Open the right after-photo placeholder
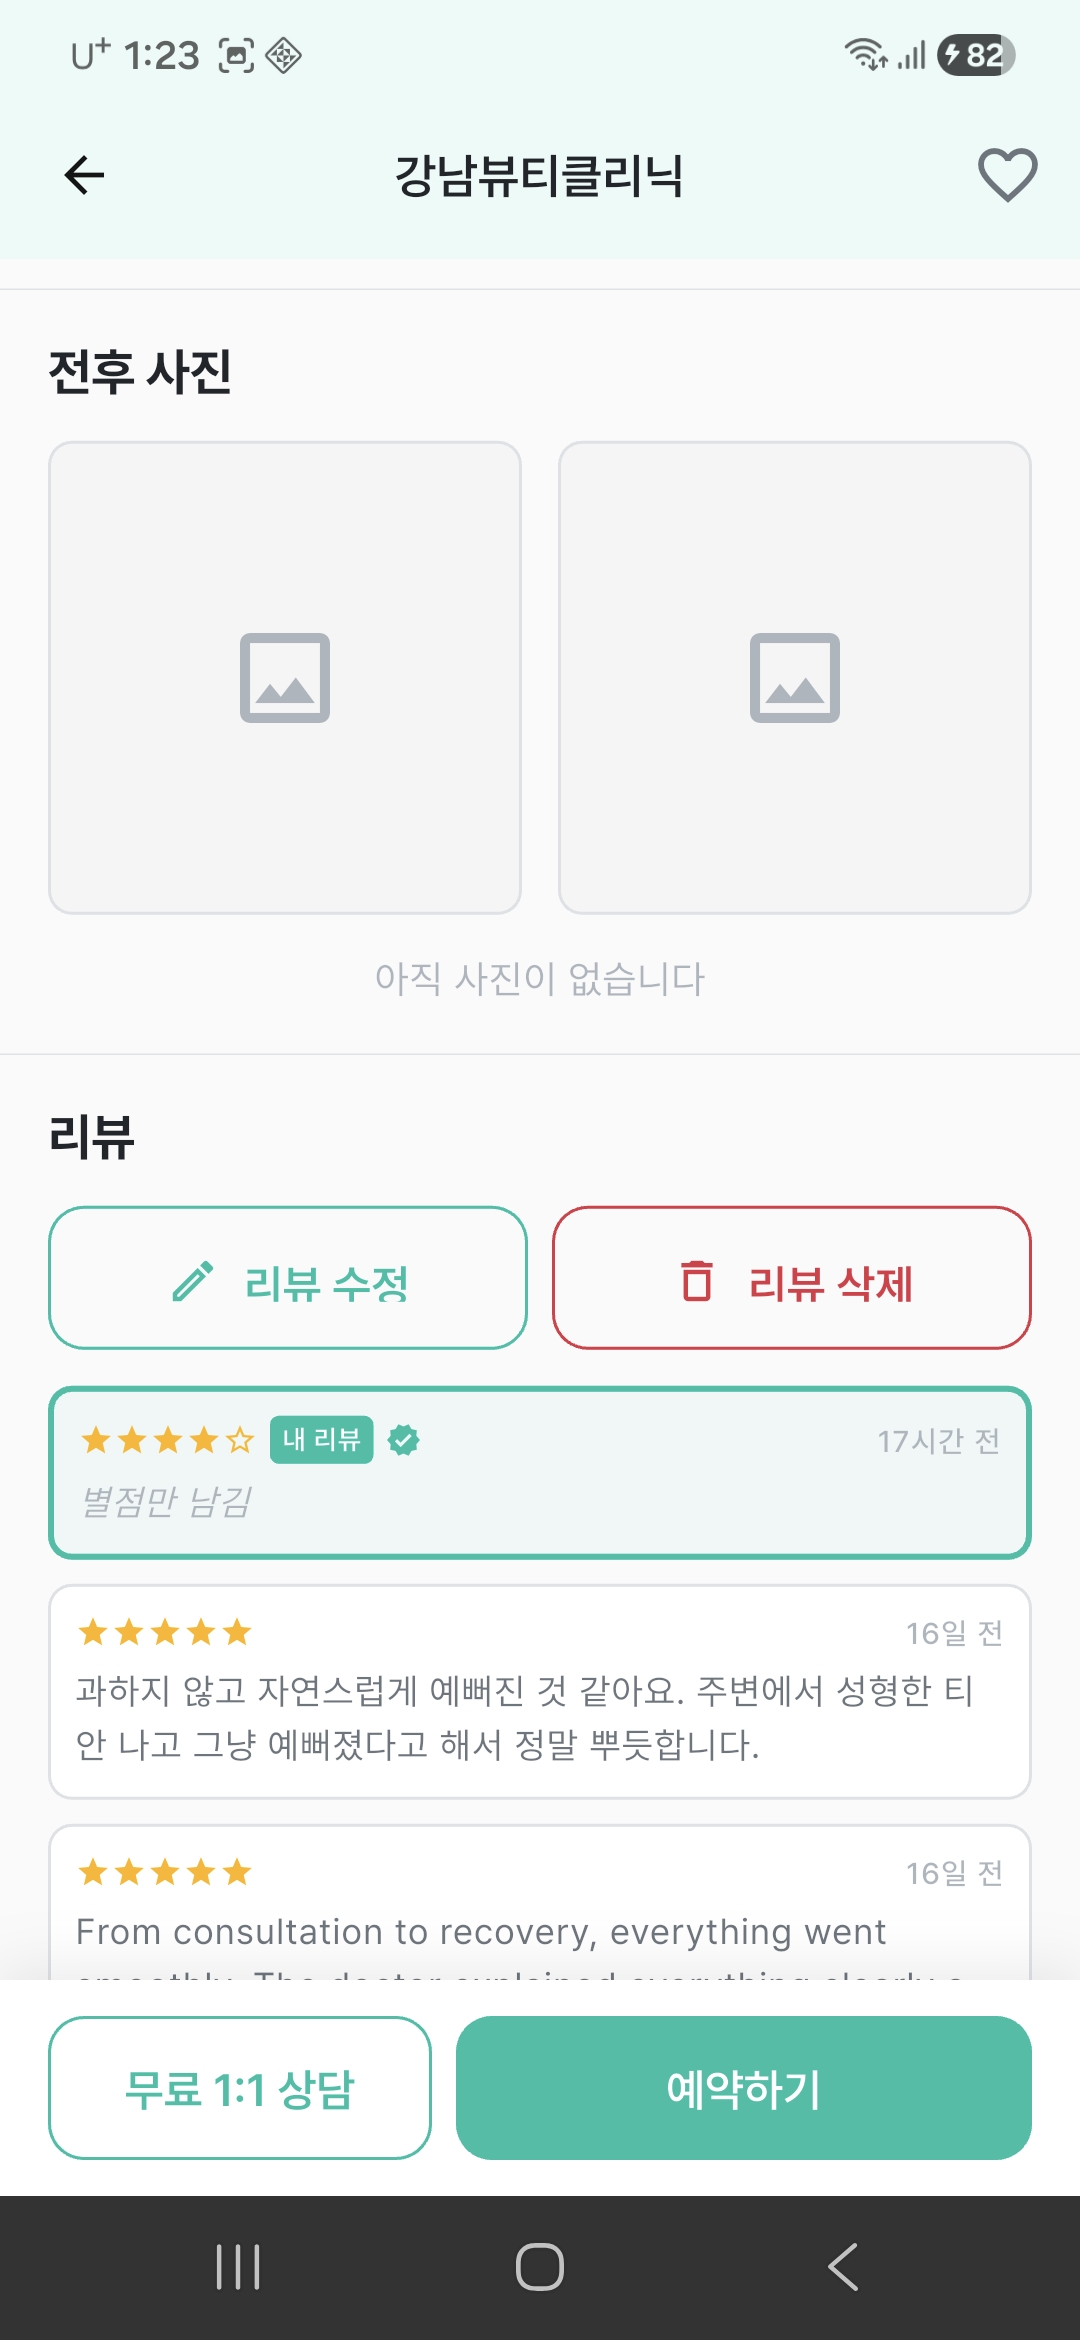Screen dimensions: 1080x2340 click(794, 677)
